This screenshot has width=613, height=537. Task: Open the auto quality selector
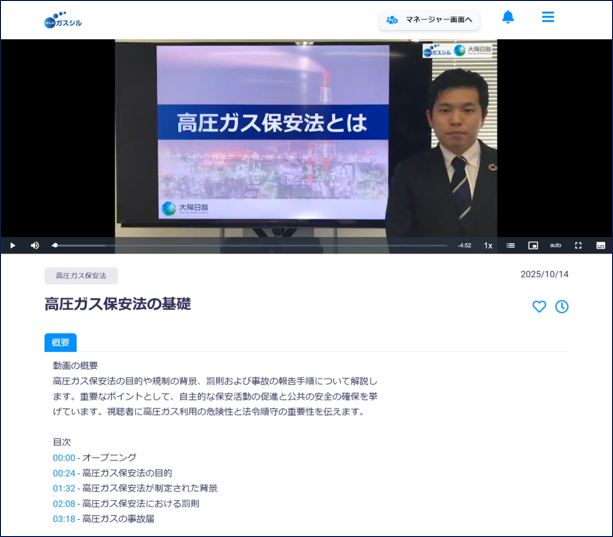coord(555,245)
